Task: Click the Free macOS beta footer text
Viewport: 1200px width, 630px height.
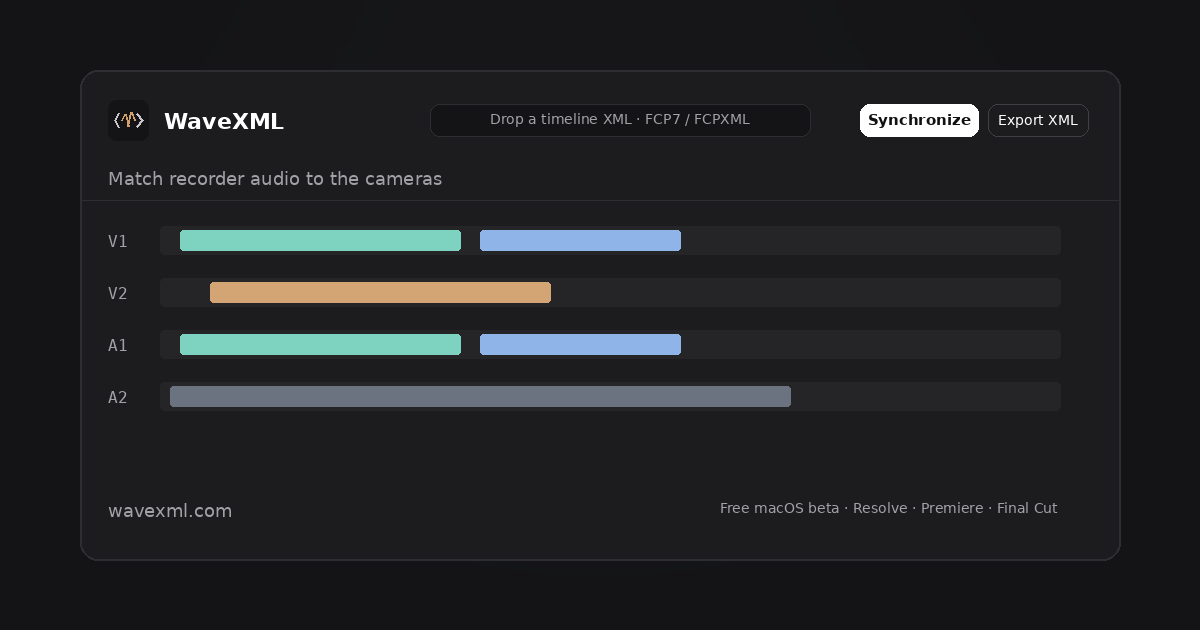Action: pos(779,508)
